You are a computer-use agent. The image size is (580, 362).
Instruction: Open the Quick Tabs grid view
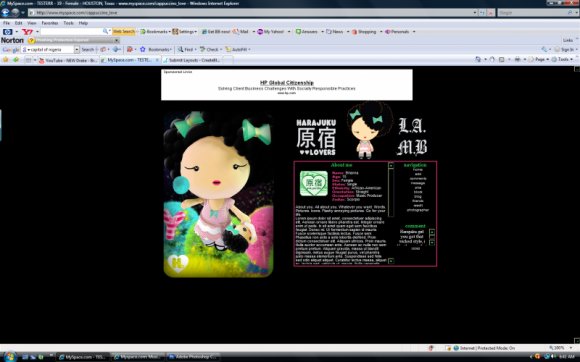pyautogui.click(x=28, y=60)
